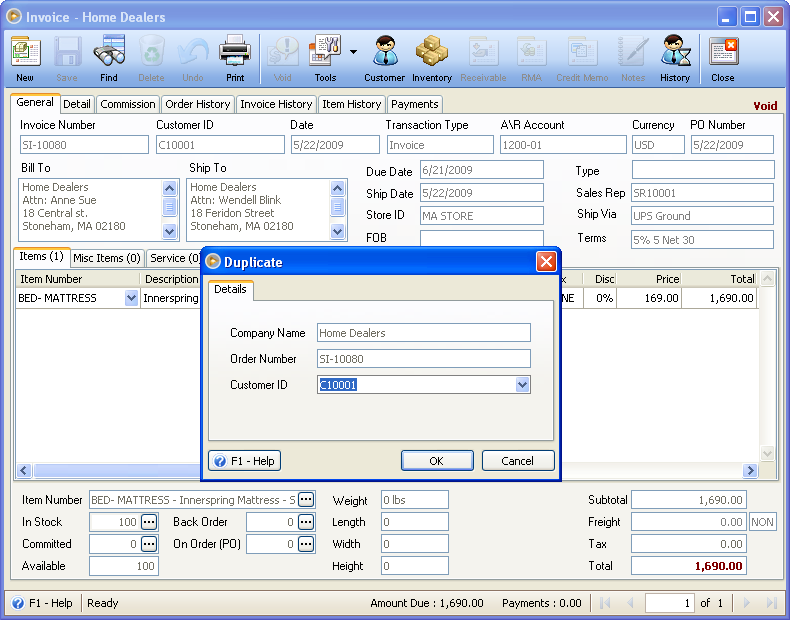Go to previous record navigation arrow

point(630,603)
